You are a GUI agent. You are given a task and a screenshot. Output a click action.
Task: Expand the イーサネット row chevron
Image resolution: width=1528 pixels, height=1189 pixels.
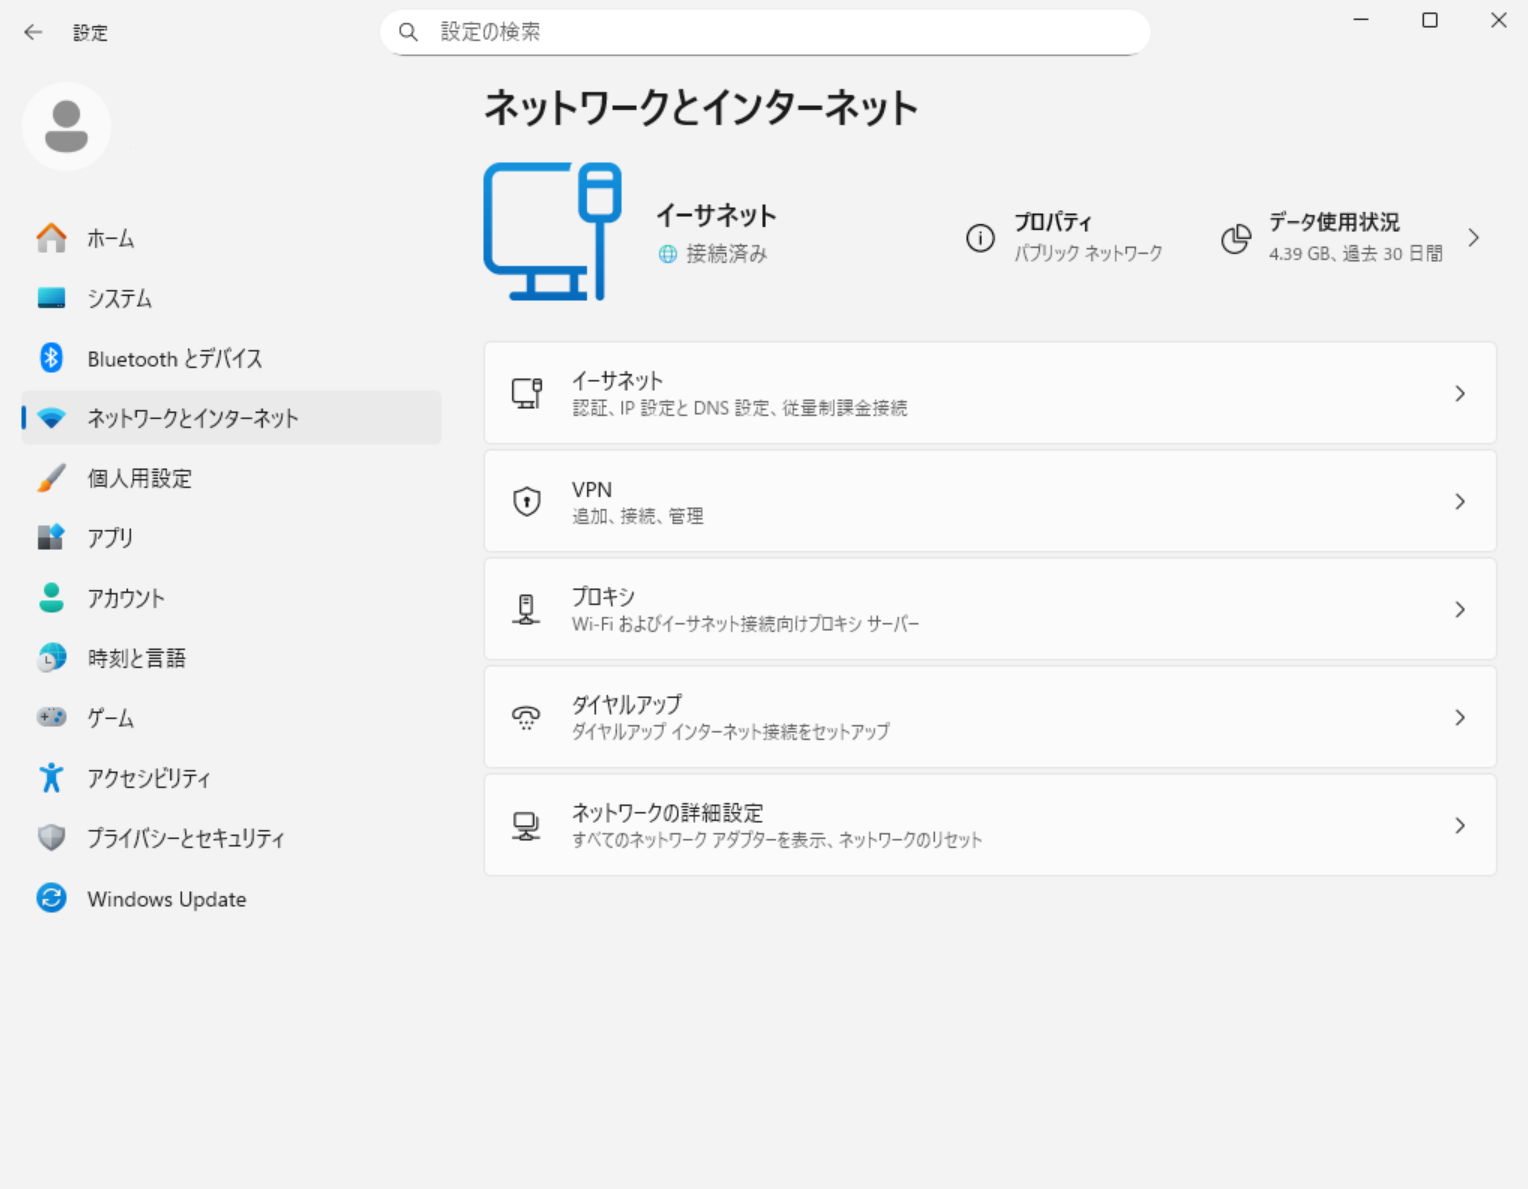pos(1460,394)
